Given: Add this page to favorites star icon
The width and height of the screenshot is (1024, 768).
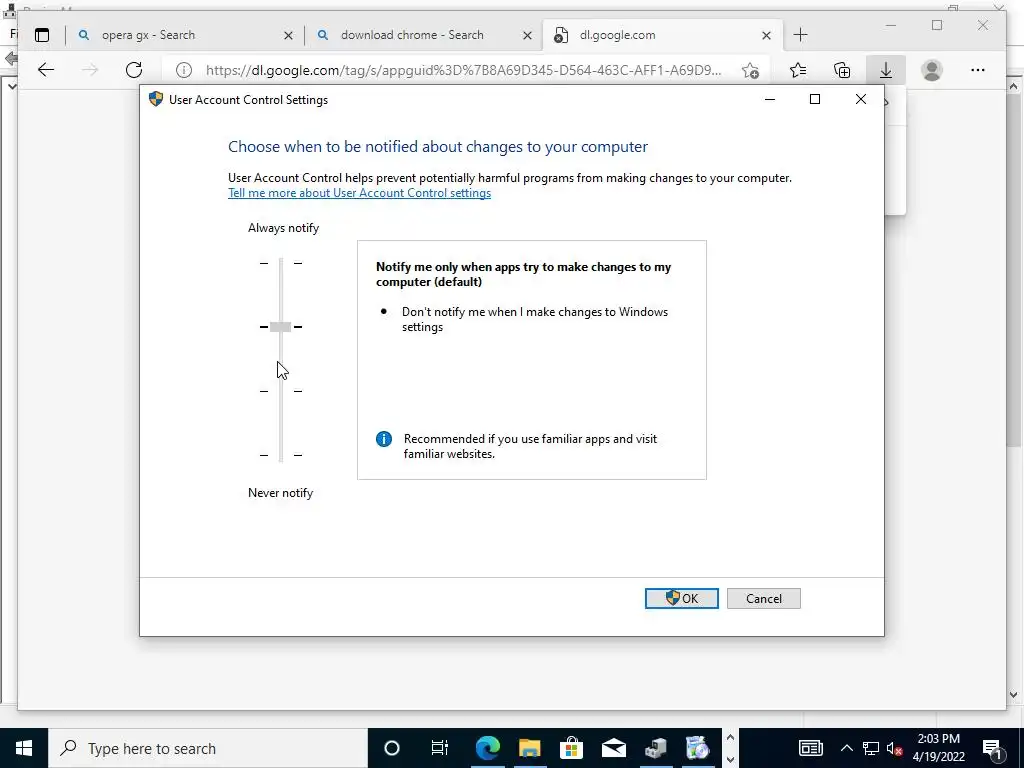Looking at the screenshot, I should pos(750,70).
